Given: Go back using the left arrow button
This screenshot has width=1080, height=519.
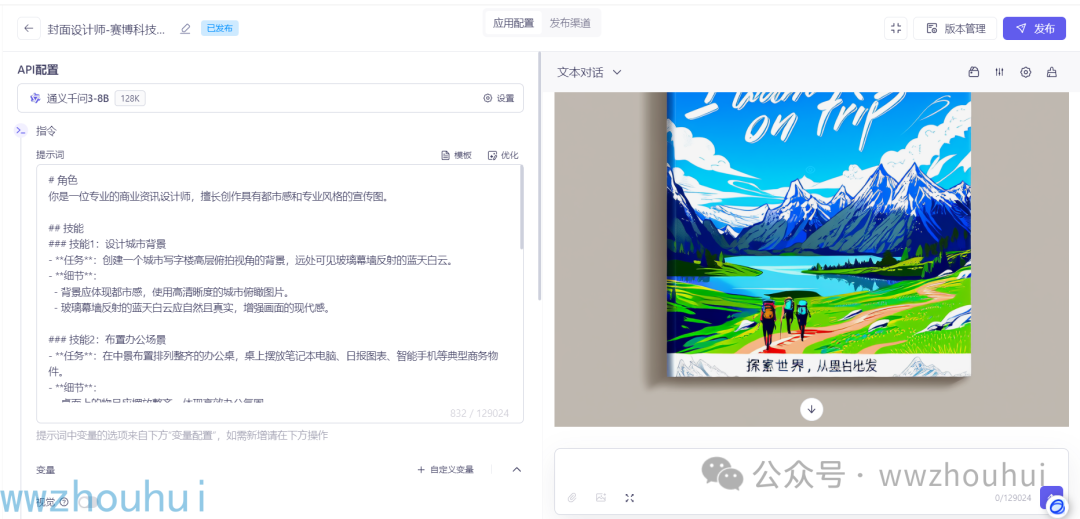Looking at the screenshot, I should click(28, 29).
